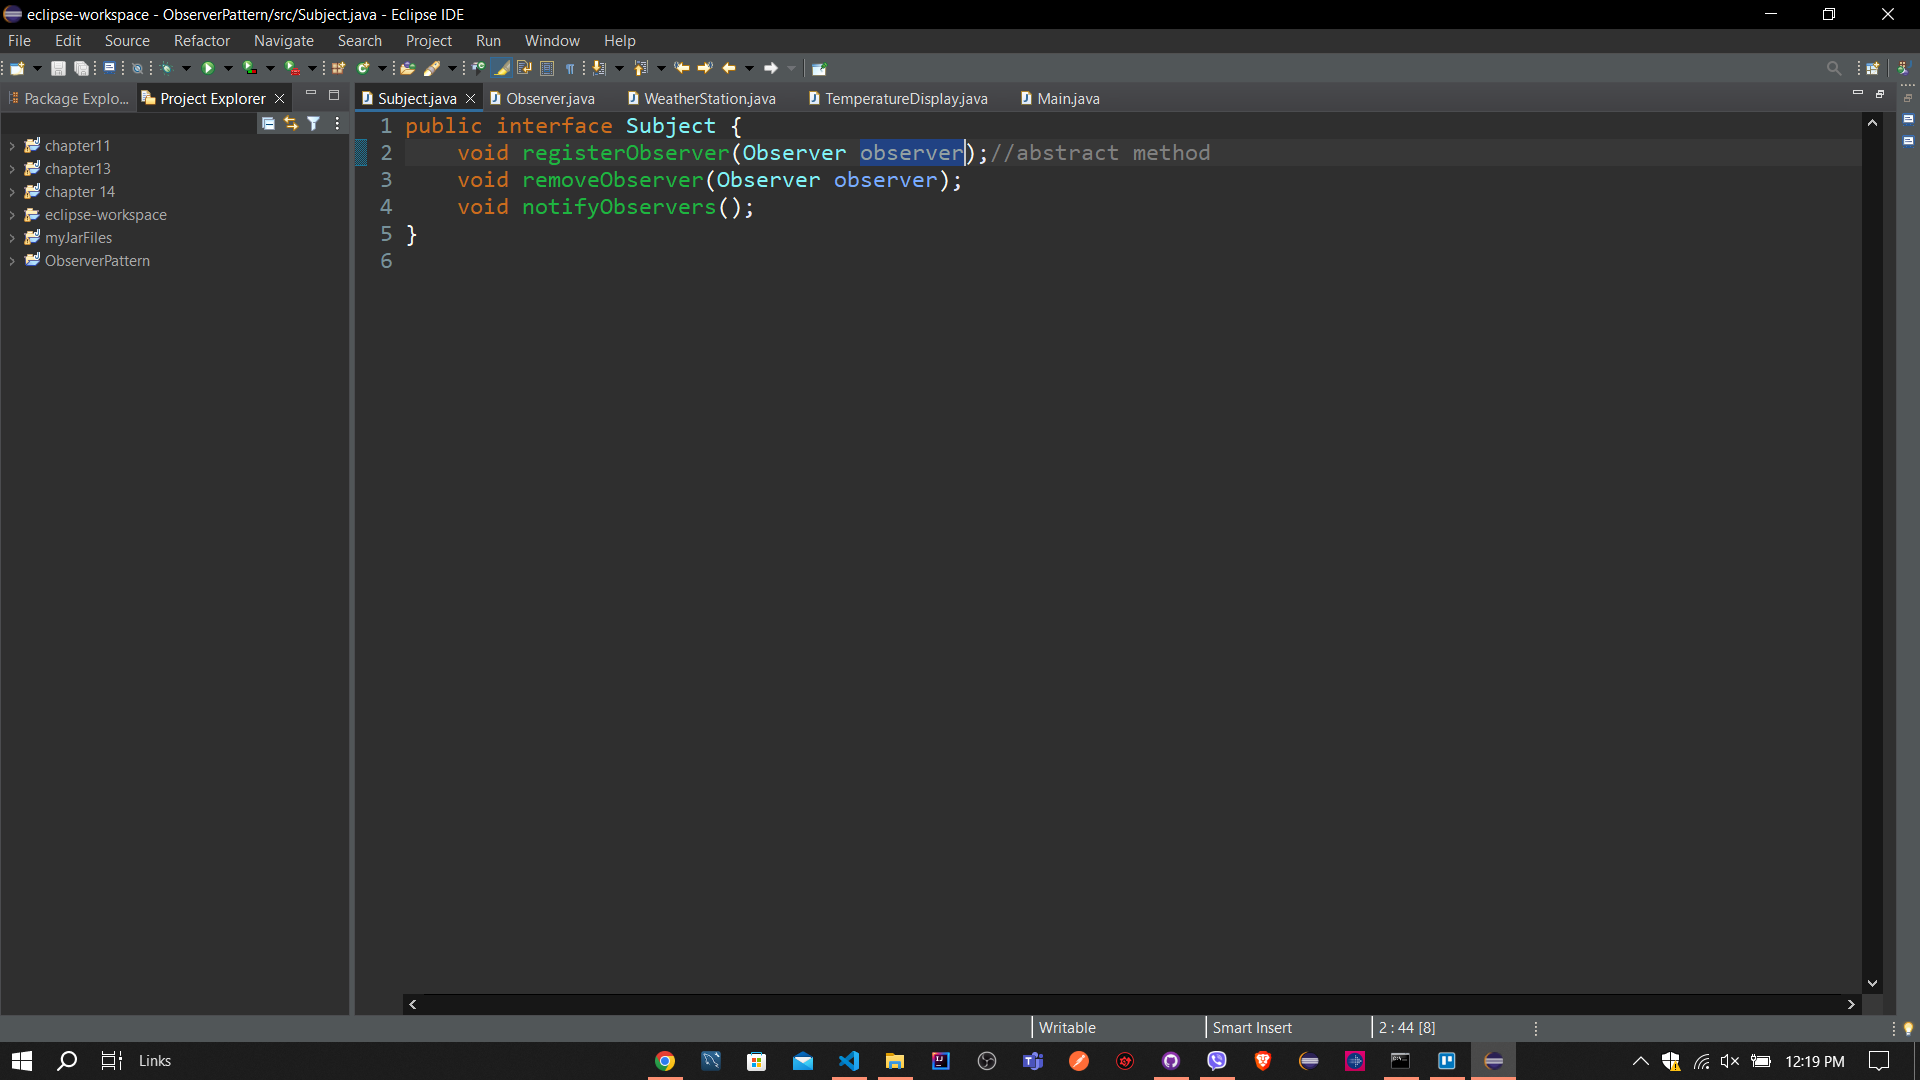The width and height of the screenshot is (1920, 1080).
Task: Minimize the Project Explorer panel
Action: pos(311,94)
